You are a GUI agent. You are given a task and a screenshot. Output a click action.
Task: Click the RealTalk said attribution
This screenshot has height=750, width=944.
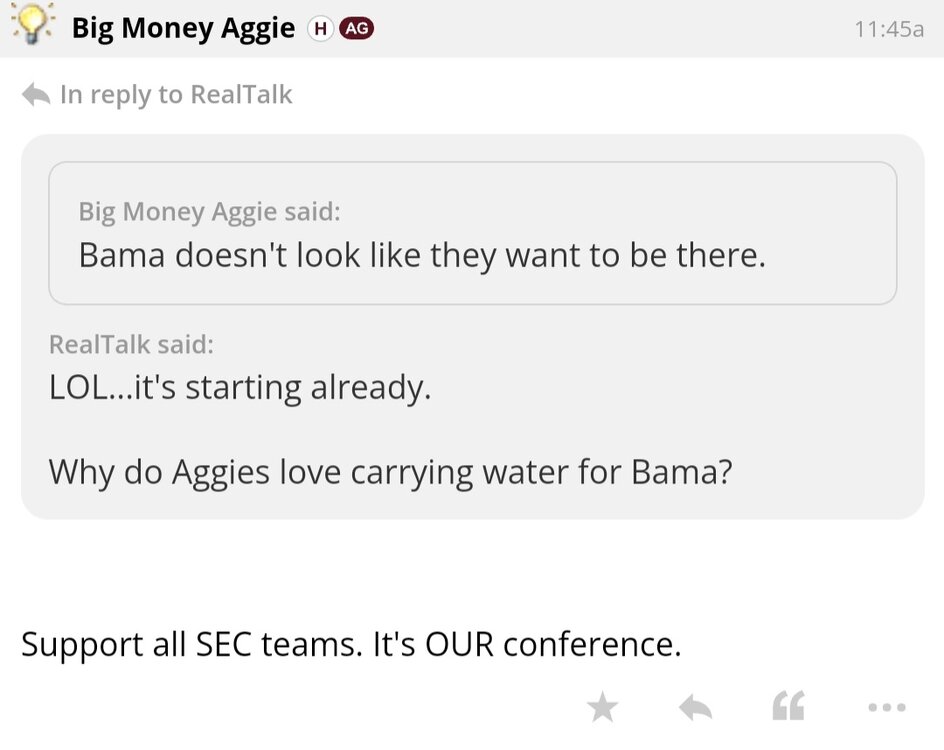(131, 344)
